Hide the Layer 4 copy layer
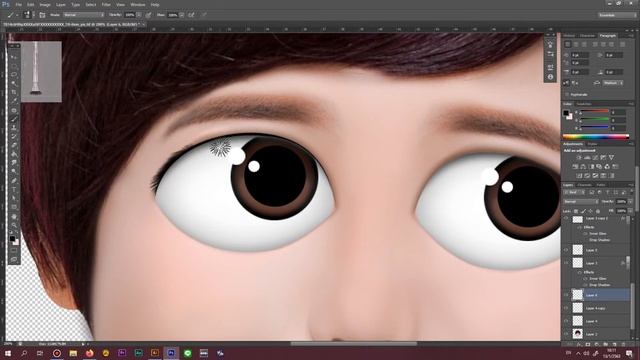The width and height of the screenshot is (640, 360). pos(566,308)
